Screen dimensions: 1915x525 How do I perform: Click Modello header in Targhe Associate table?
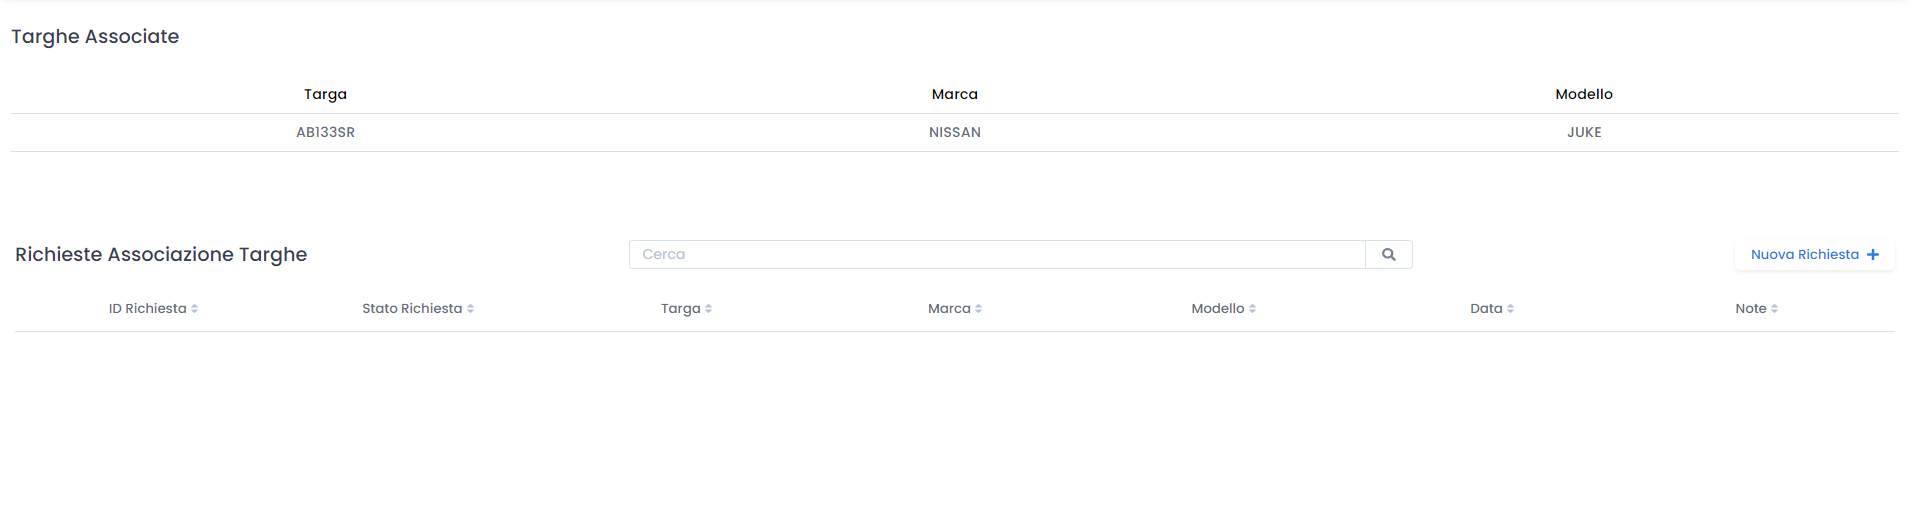1584,94
